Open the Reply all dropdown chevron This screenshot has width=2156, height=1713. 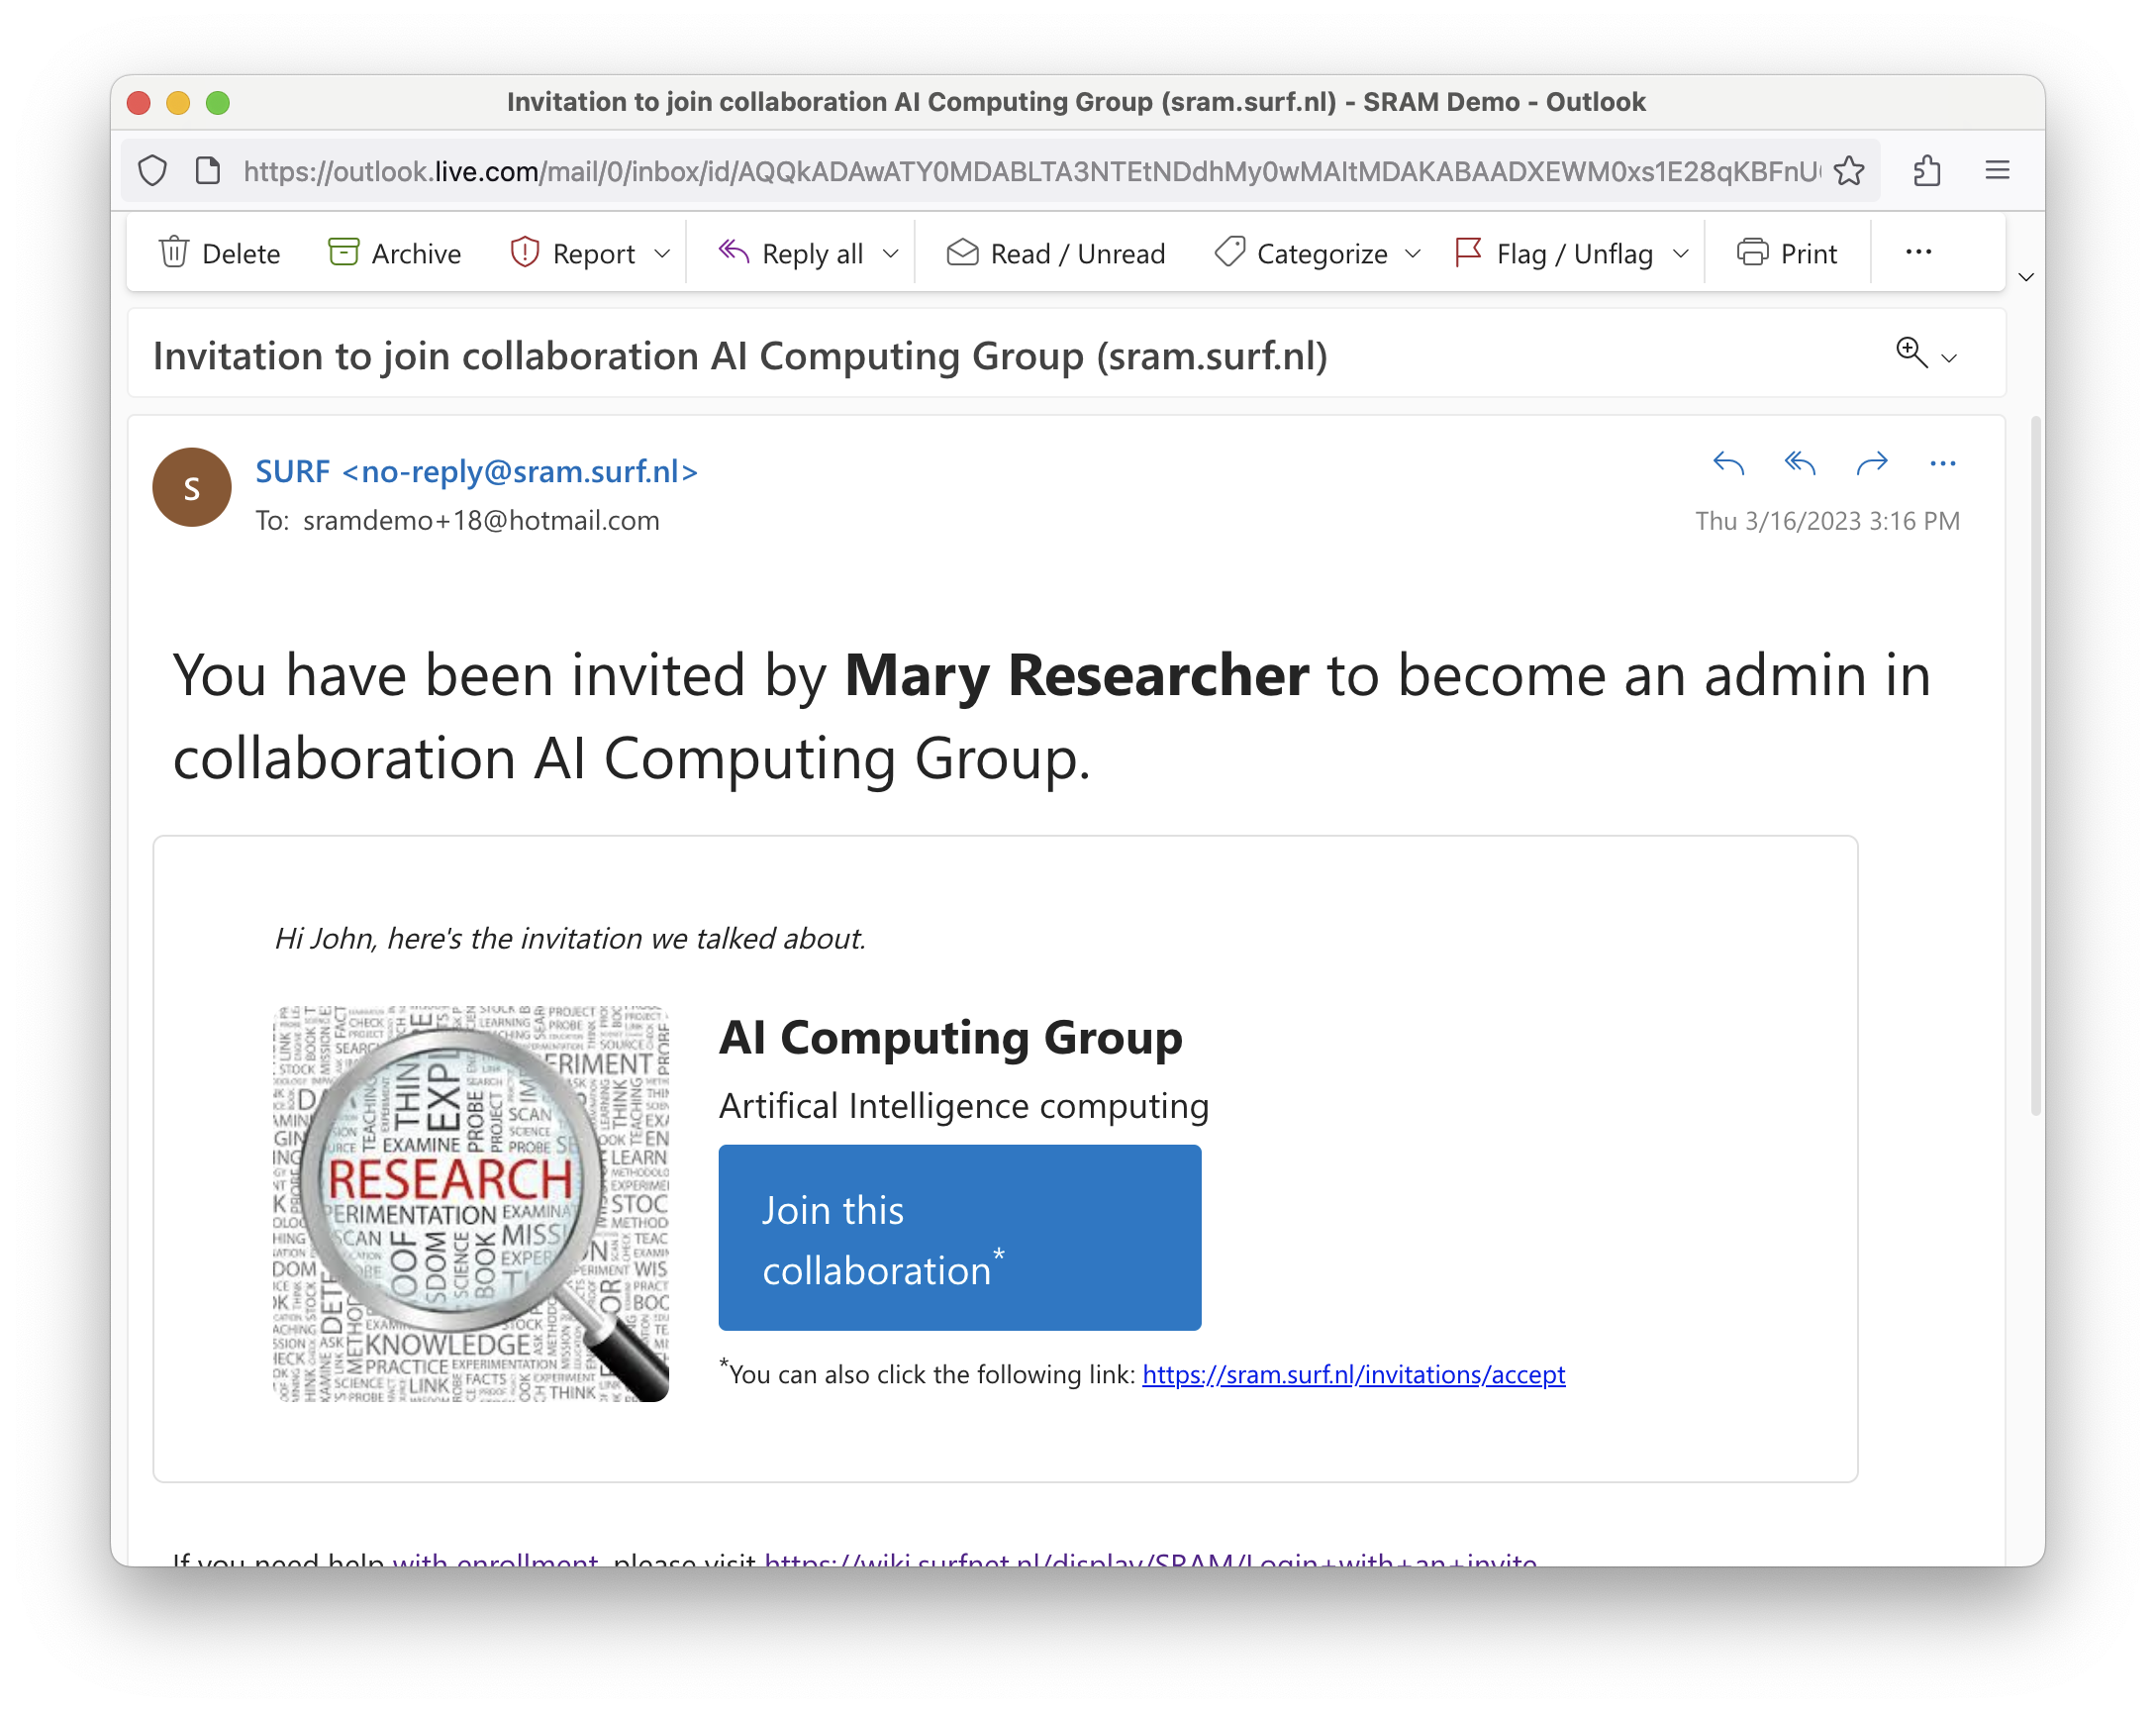[x=891, y=254]
